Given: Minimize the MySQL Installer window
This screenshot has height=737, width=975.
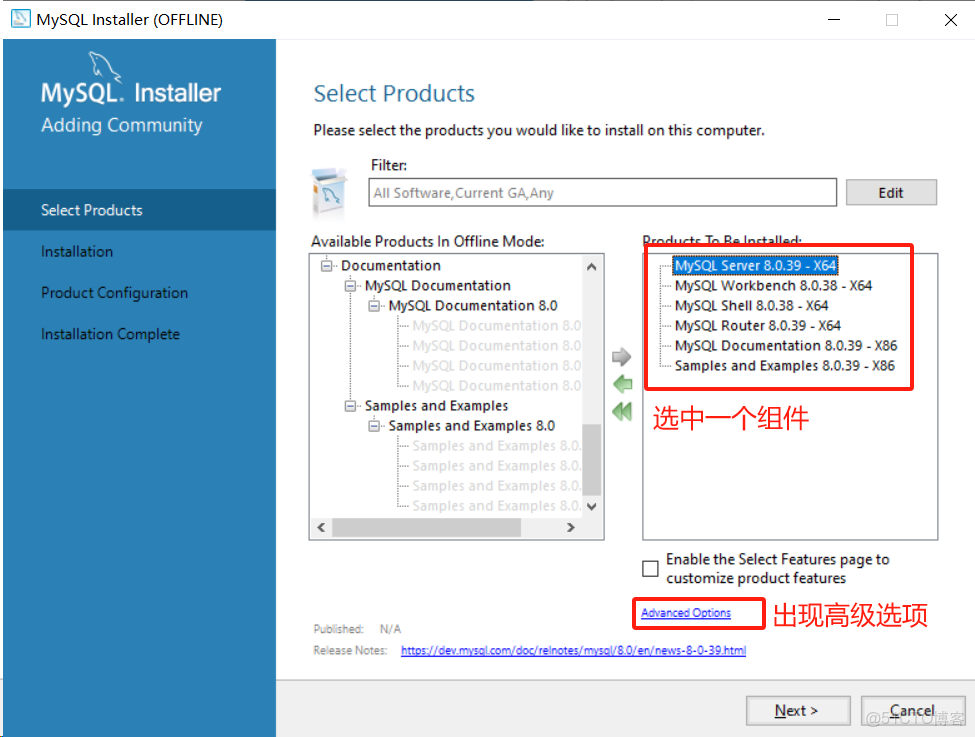Looking at the screenshot, I should (x=834, y=19).
